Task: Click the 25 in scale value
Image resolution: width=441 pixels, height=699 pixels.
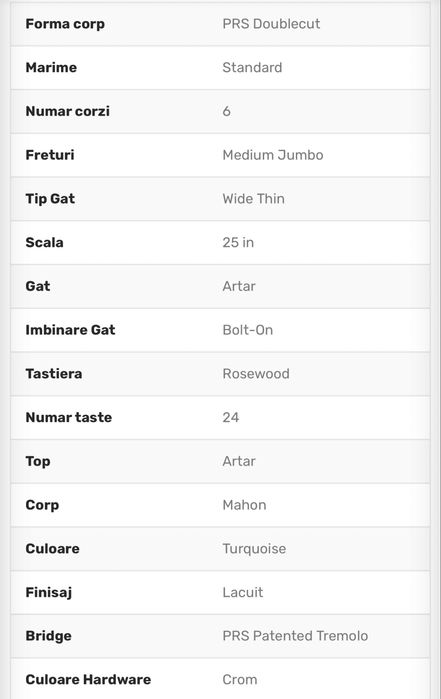Action: [238, 242]
